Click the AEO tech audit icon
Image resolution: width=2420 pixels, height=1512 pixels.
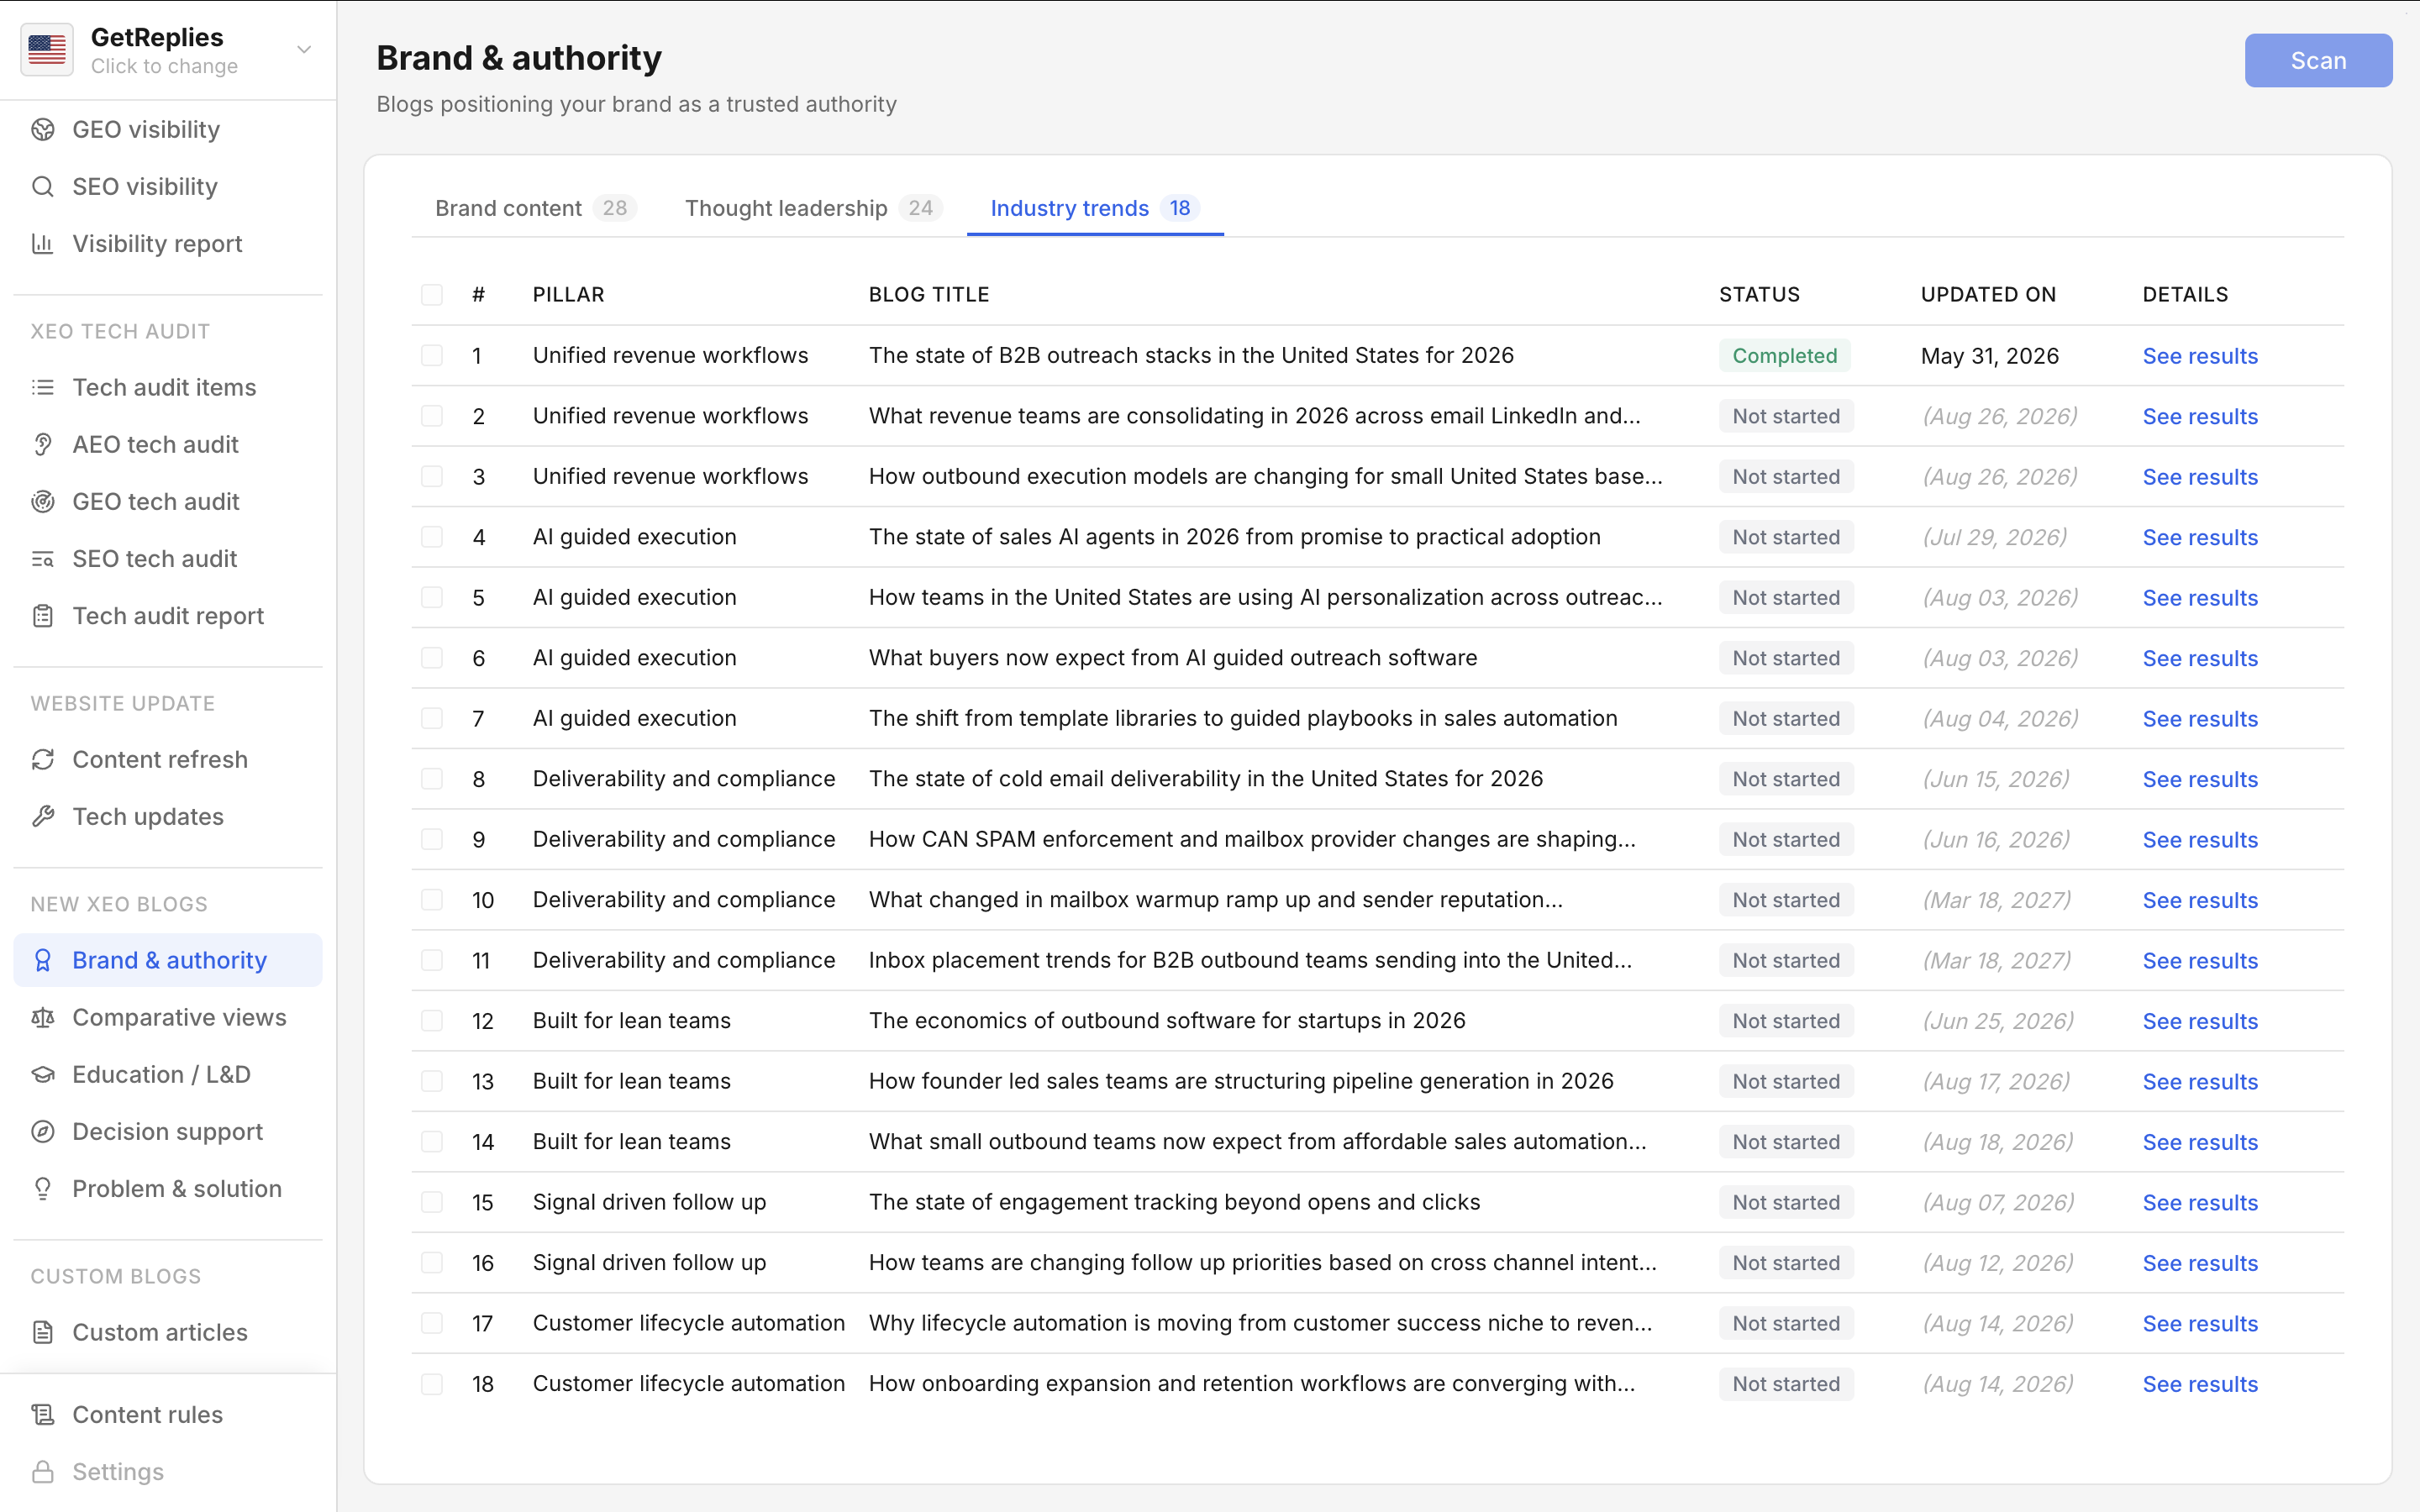(43, 445)
